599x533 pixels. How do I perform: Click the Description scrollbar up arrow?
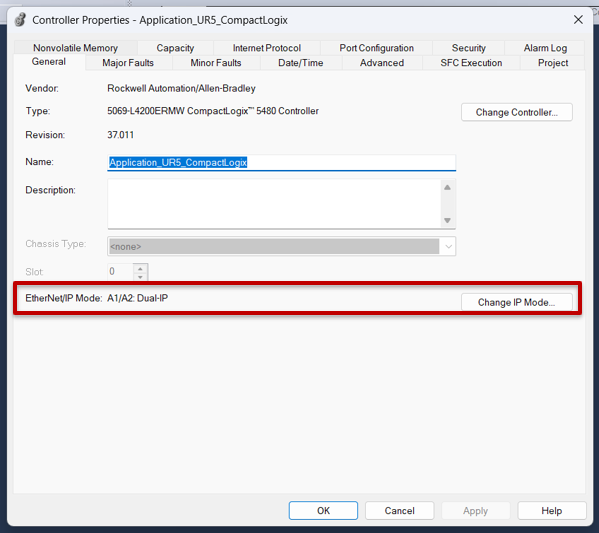(447, 187)
